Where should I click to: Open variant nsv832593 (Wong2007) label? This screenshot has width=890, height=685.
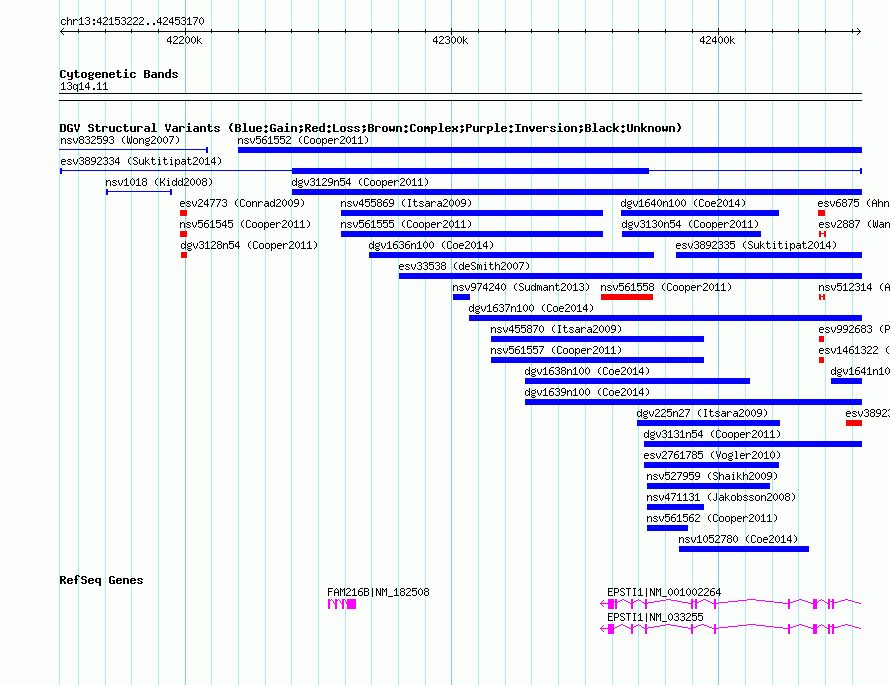120,140
